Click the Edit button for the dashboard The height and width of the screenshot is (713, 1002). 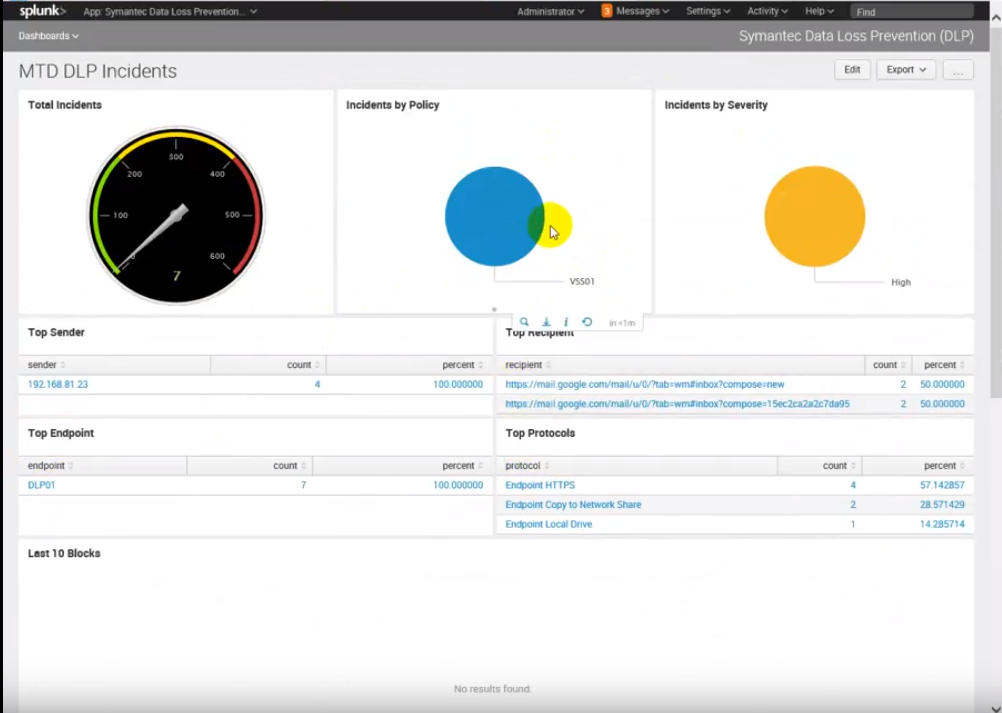[852, 69]
